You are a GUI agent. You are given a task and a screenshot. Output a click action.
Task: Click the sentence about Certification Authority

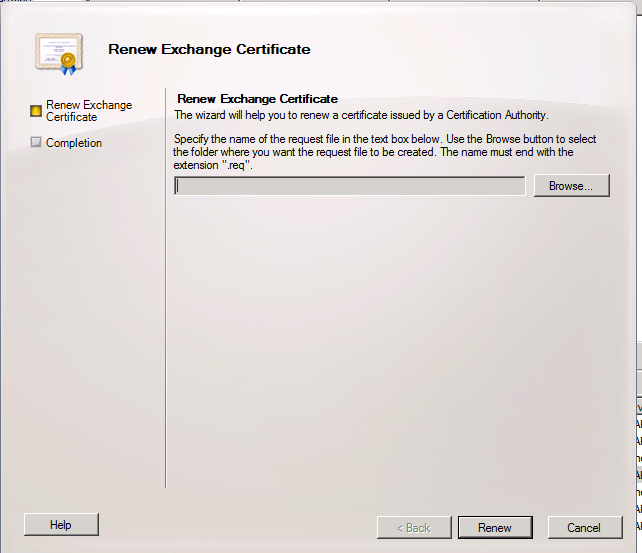(361, 115)
